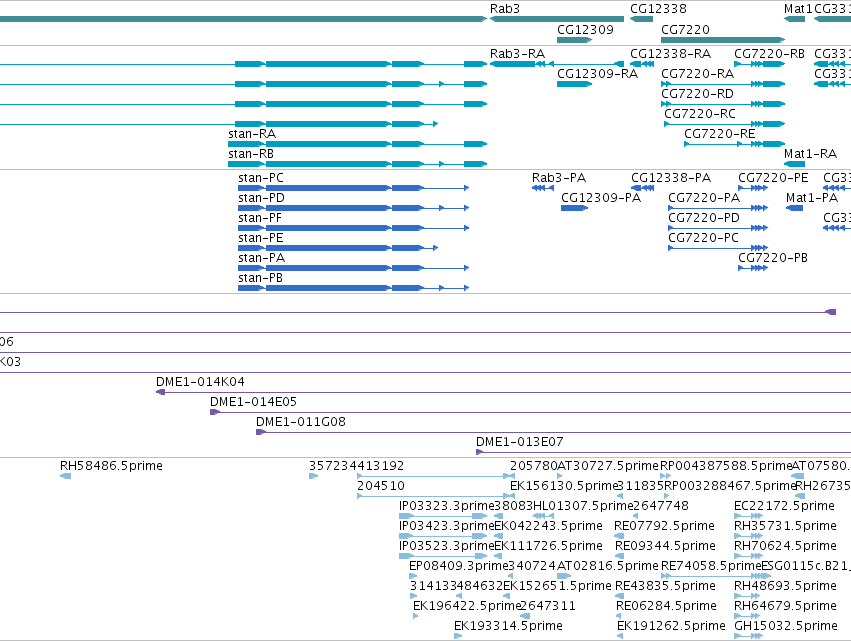Screen dimensions: 851x641
Task: Select the CG12309-RA transcript label
Action: [597, 74]
